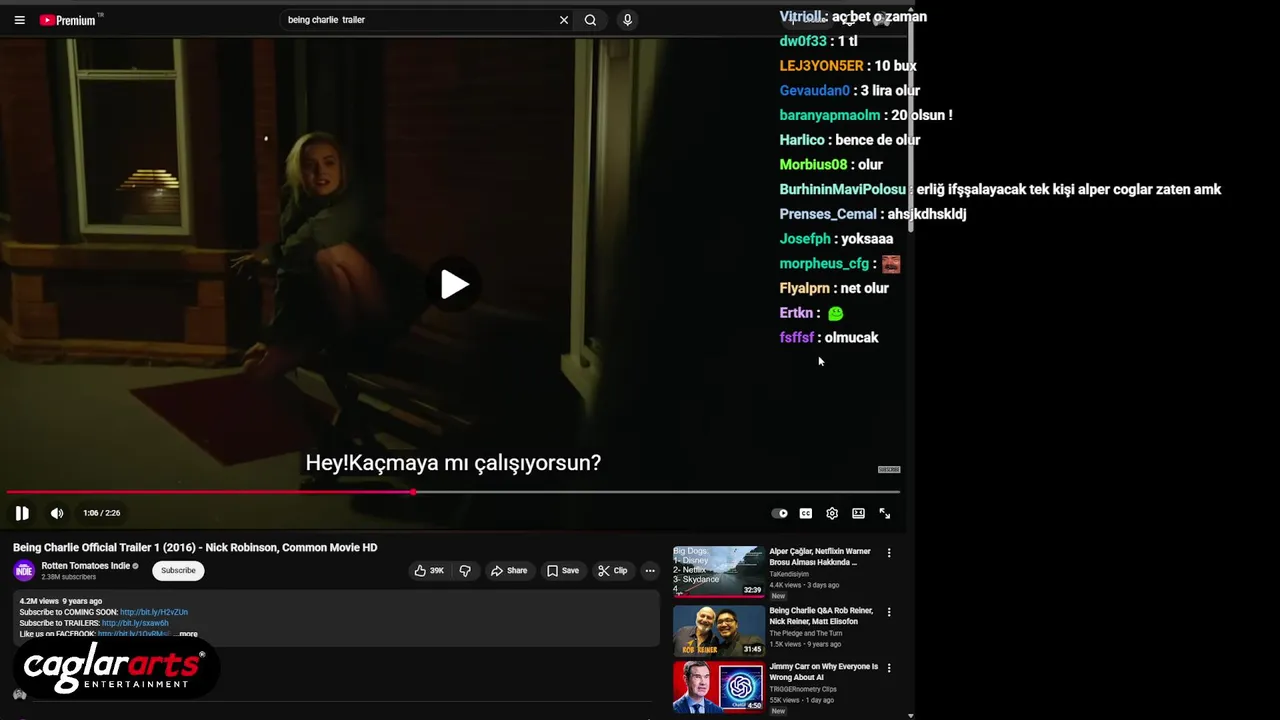Mute the video with the speaker icon
Screen dimensions: 1280x720
(57, 513)
